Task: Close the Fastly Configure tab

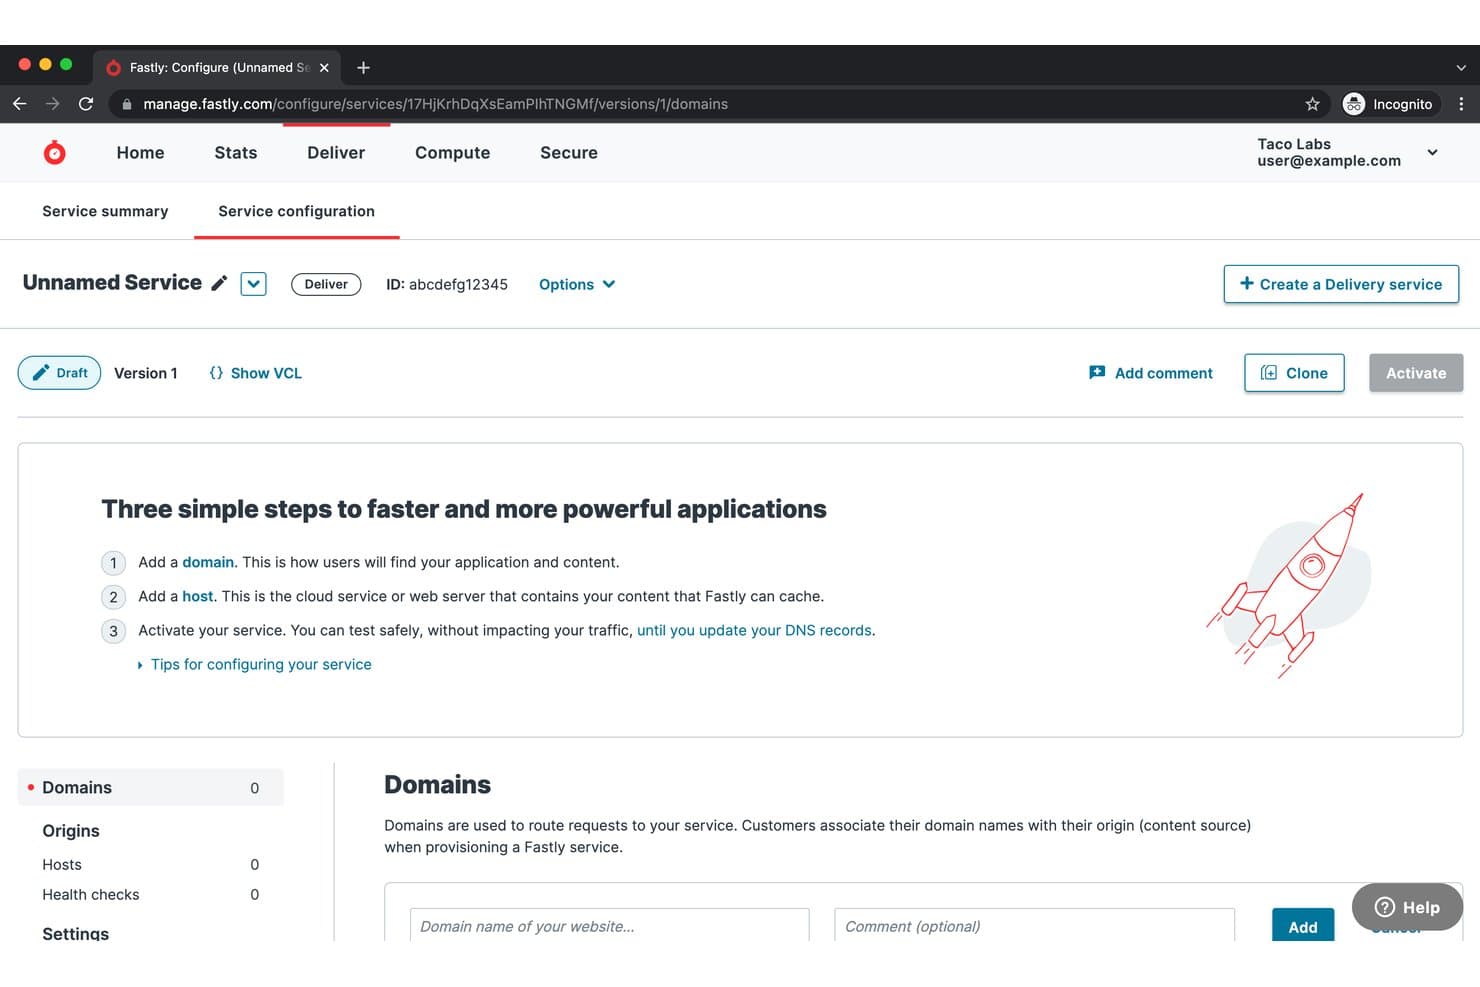Action: click(x=324, y=68)
